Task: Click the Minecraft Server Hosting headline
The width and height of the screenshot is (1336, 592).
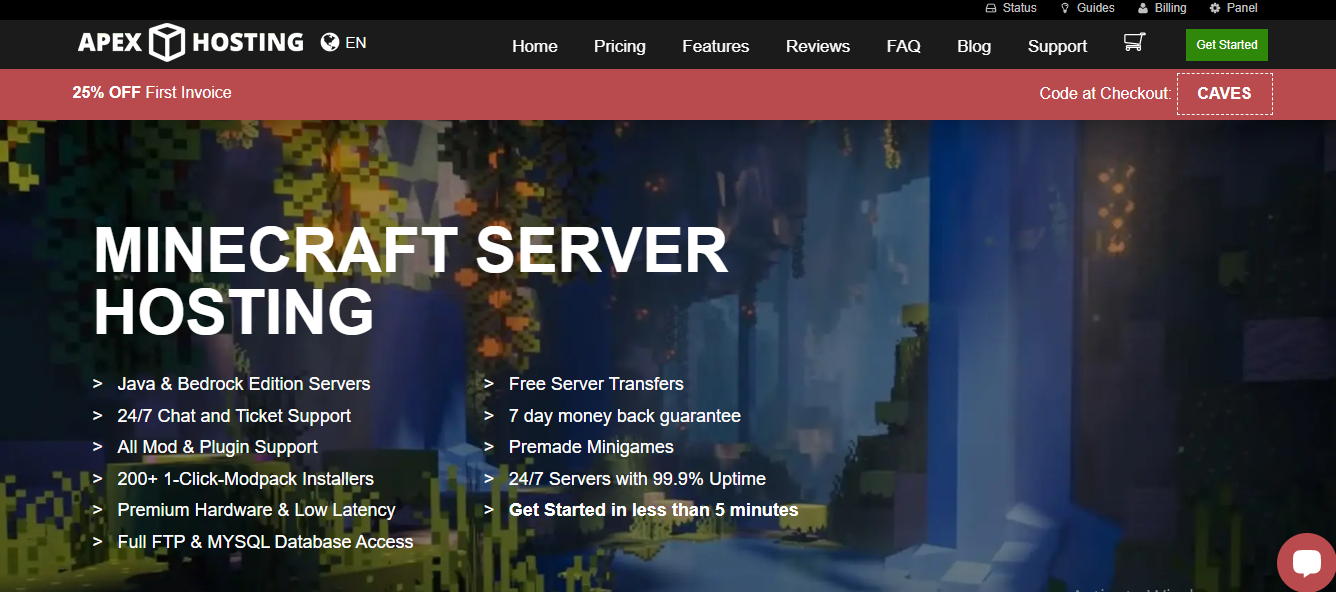Action: [410, 280]
